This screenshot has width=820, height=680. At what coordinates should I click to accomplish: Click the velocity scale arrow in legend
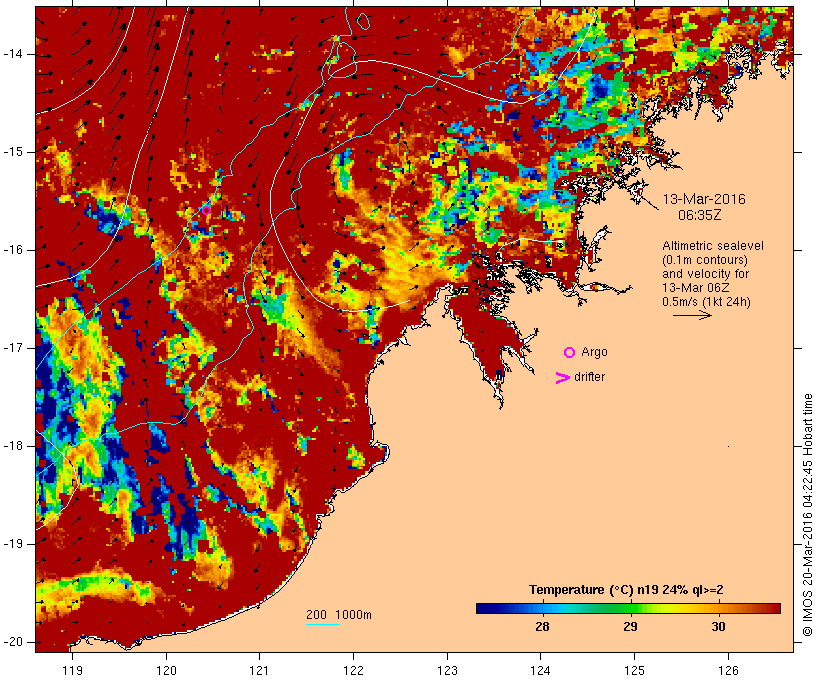[691, 315]
